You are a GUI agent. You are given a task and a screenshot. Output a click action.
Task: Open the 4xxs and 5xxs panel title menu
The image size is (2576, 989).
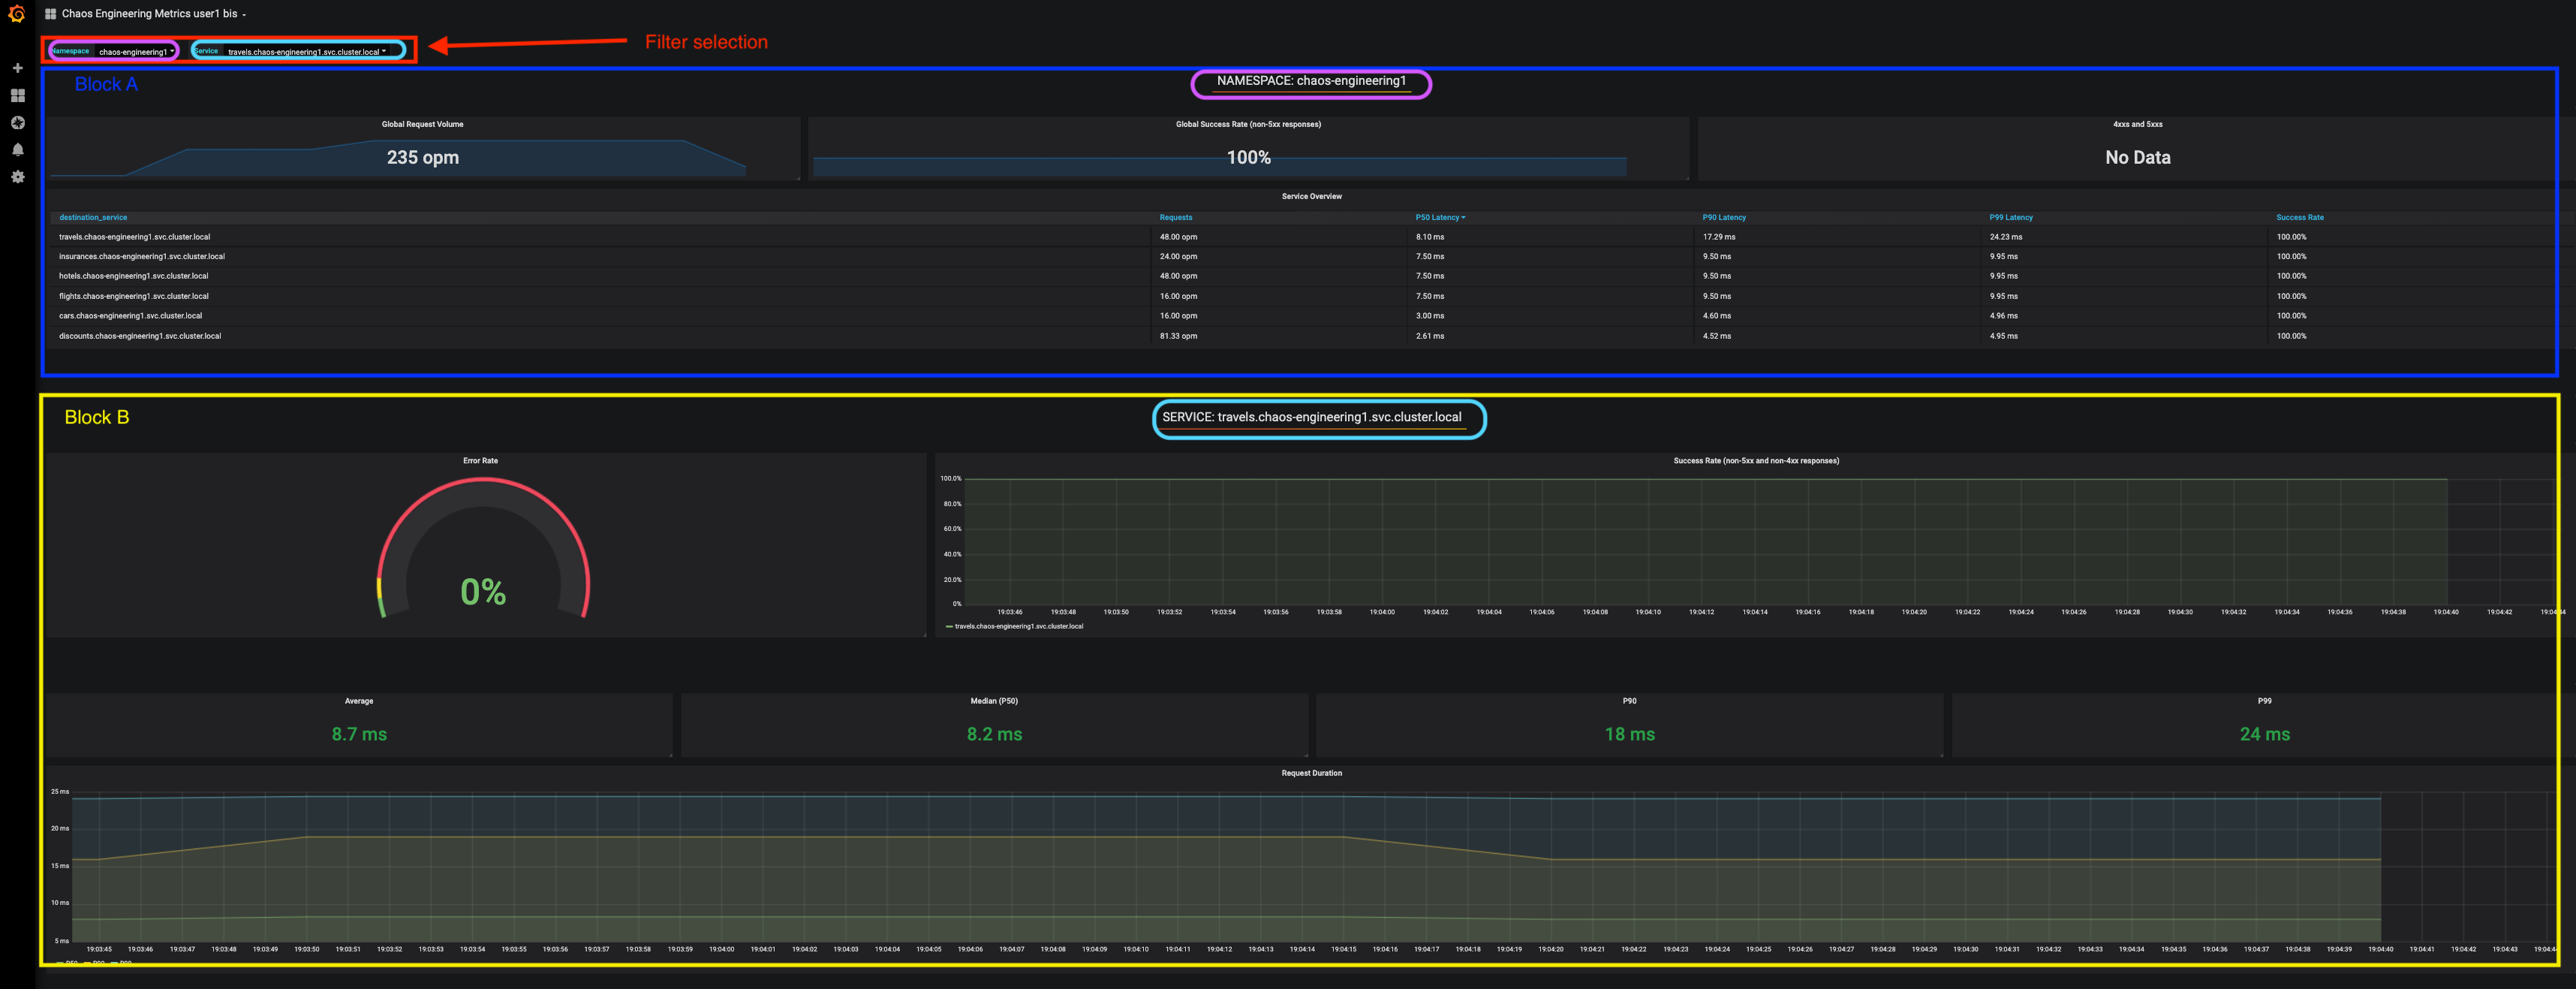click(x=2137, y=124)
